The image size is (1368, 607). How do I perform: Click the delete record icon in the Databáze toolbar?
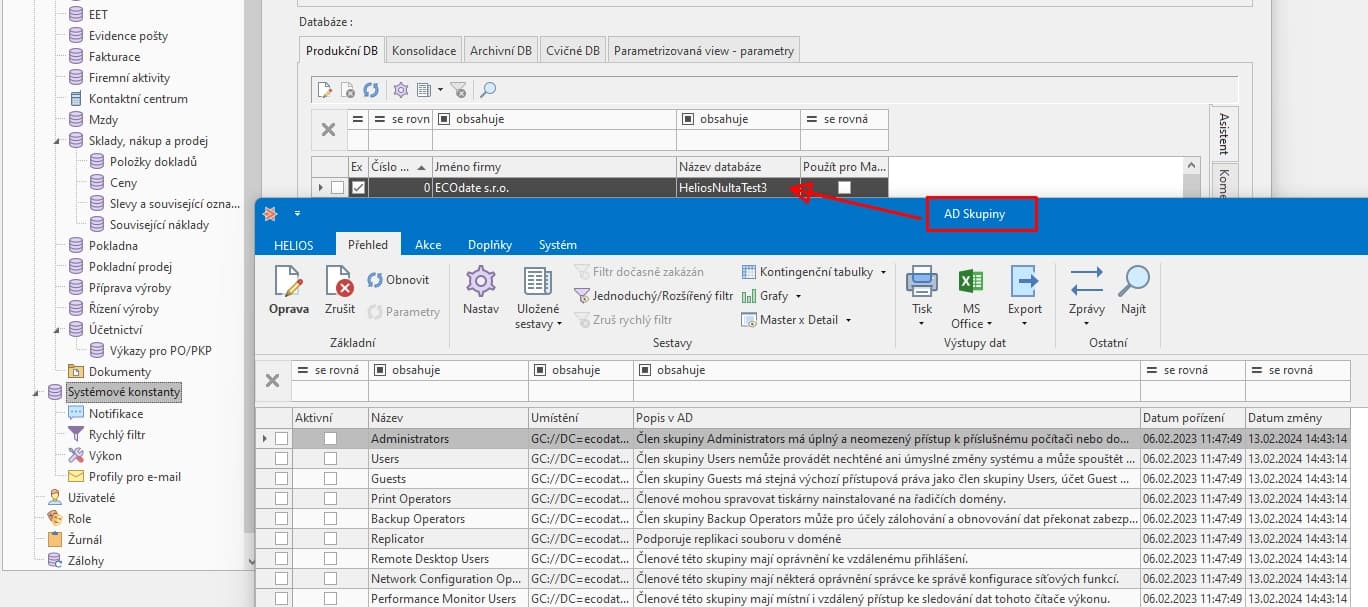348,90
